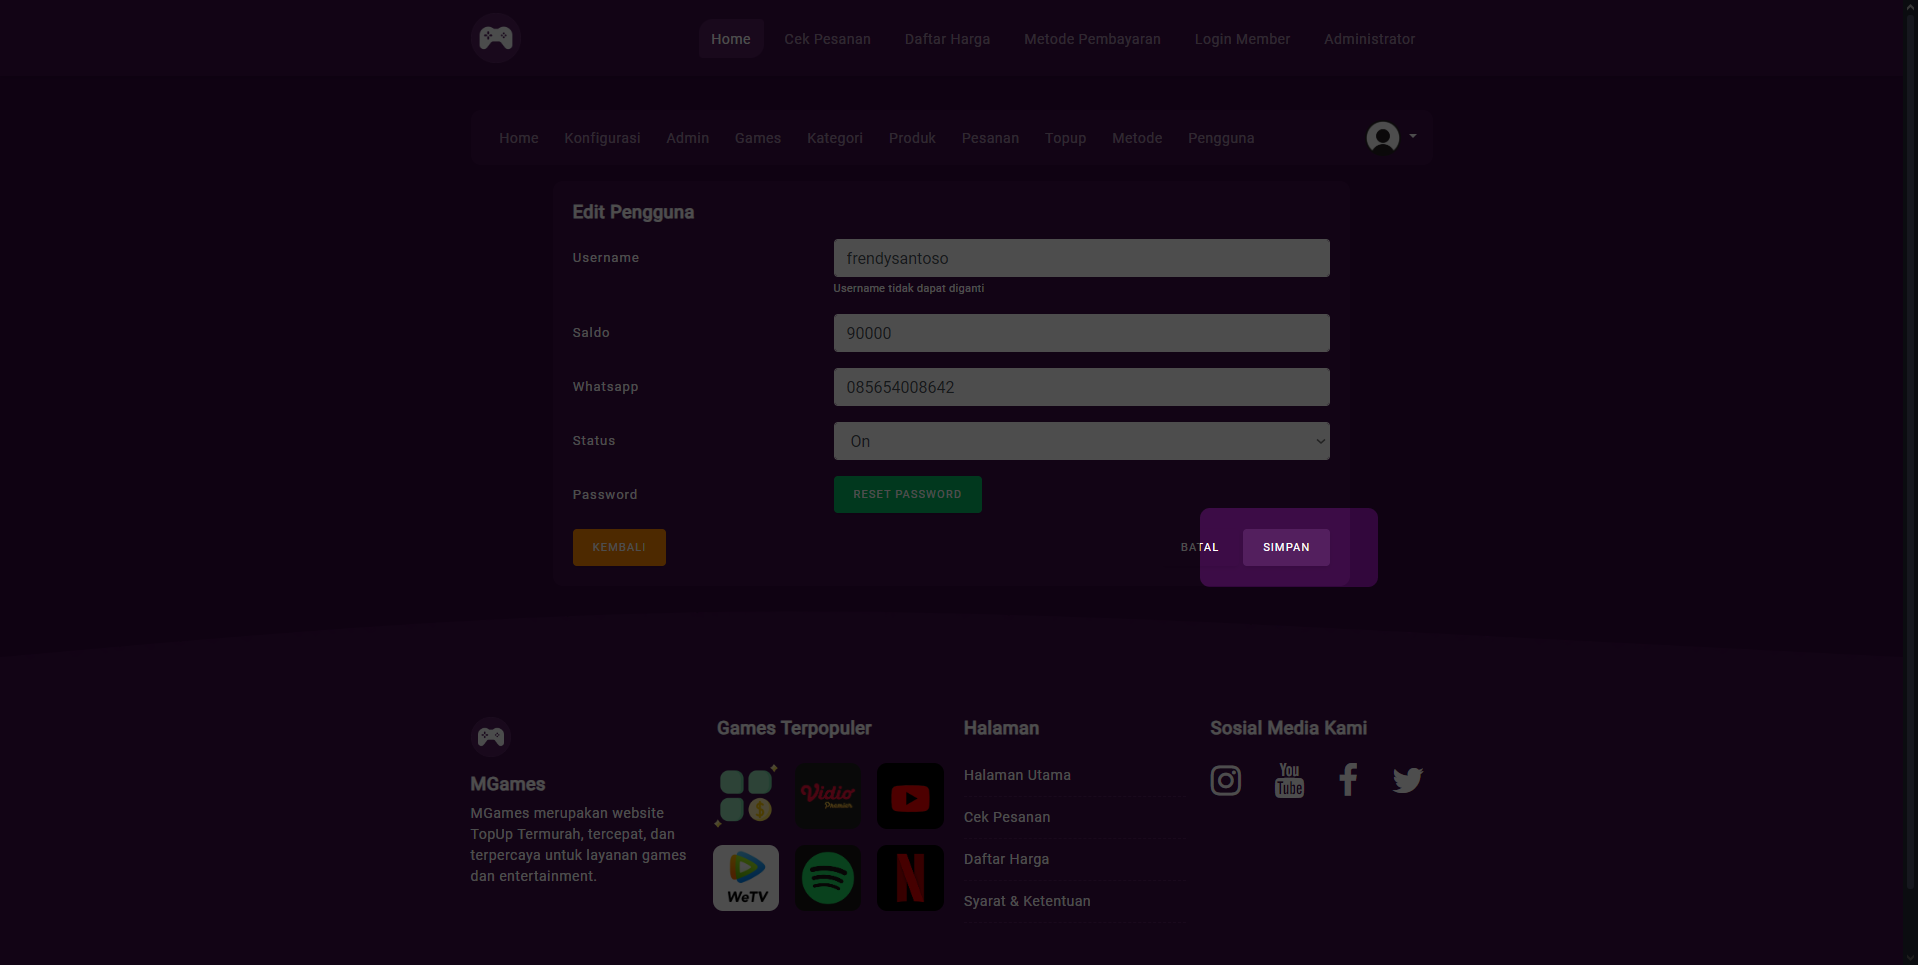Go to Home in the top navbar
This screenshot has width=1918, height=965.
731,39
